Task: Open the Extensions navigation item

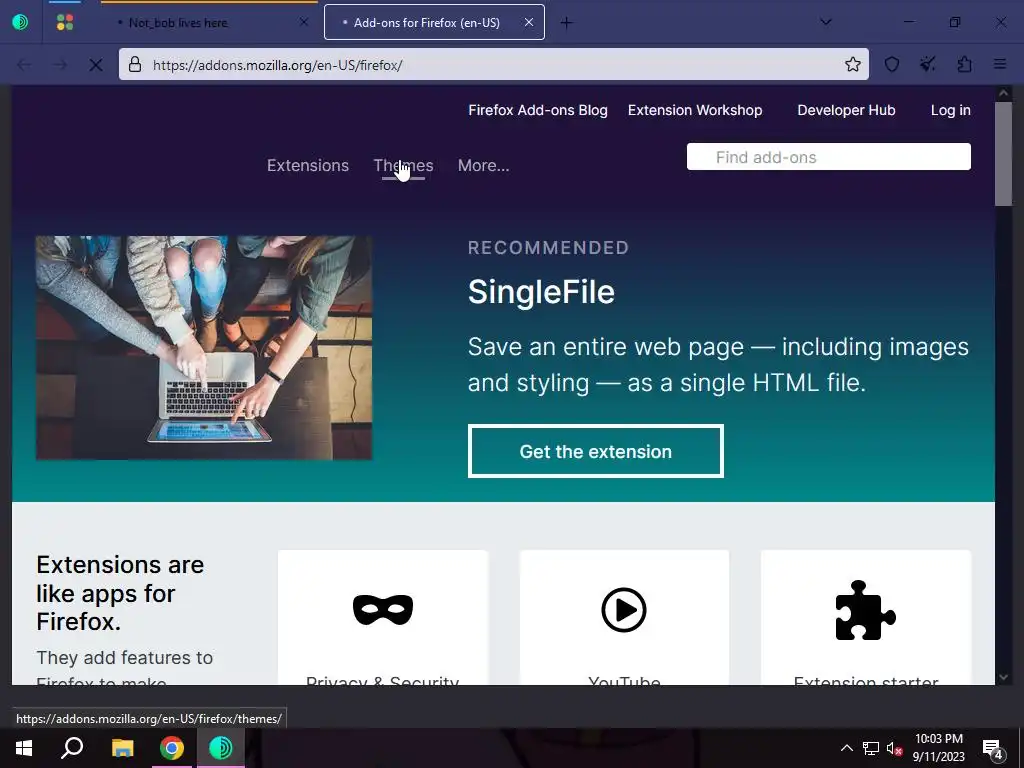Action: pos(308,166)
